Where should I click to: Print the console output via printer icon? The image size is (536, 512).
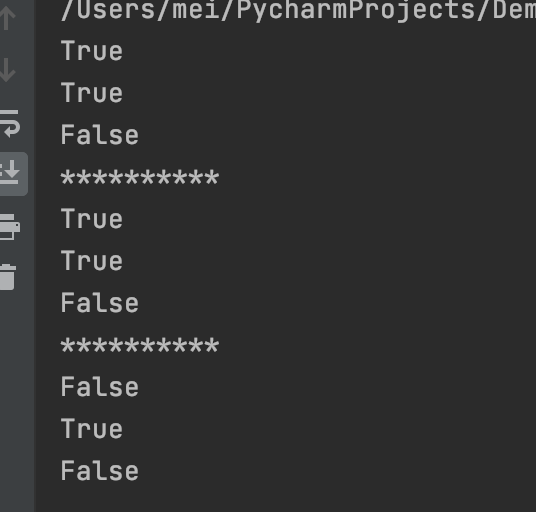point(10,227)
